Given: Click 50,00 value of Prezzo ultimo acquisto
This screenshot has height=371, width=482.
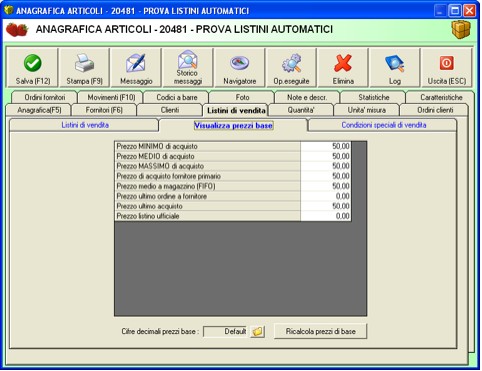Looking at the screenshot, I should tap(326, 206).
